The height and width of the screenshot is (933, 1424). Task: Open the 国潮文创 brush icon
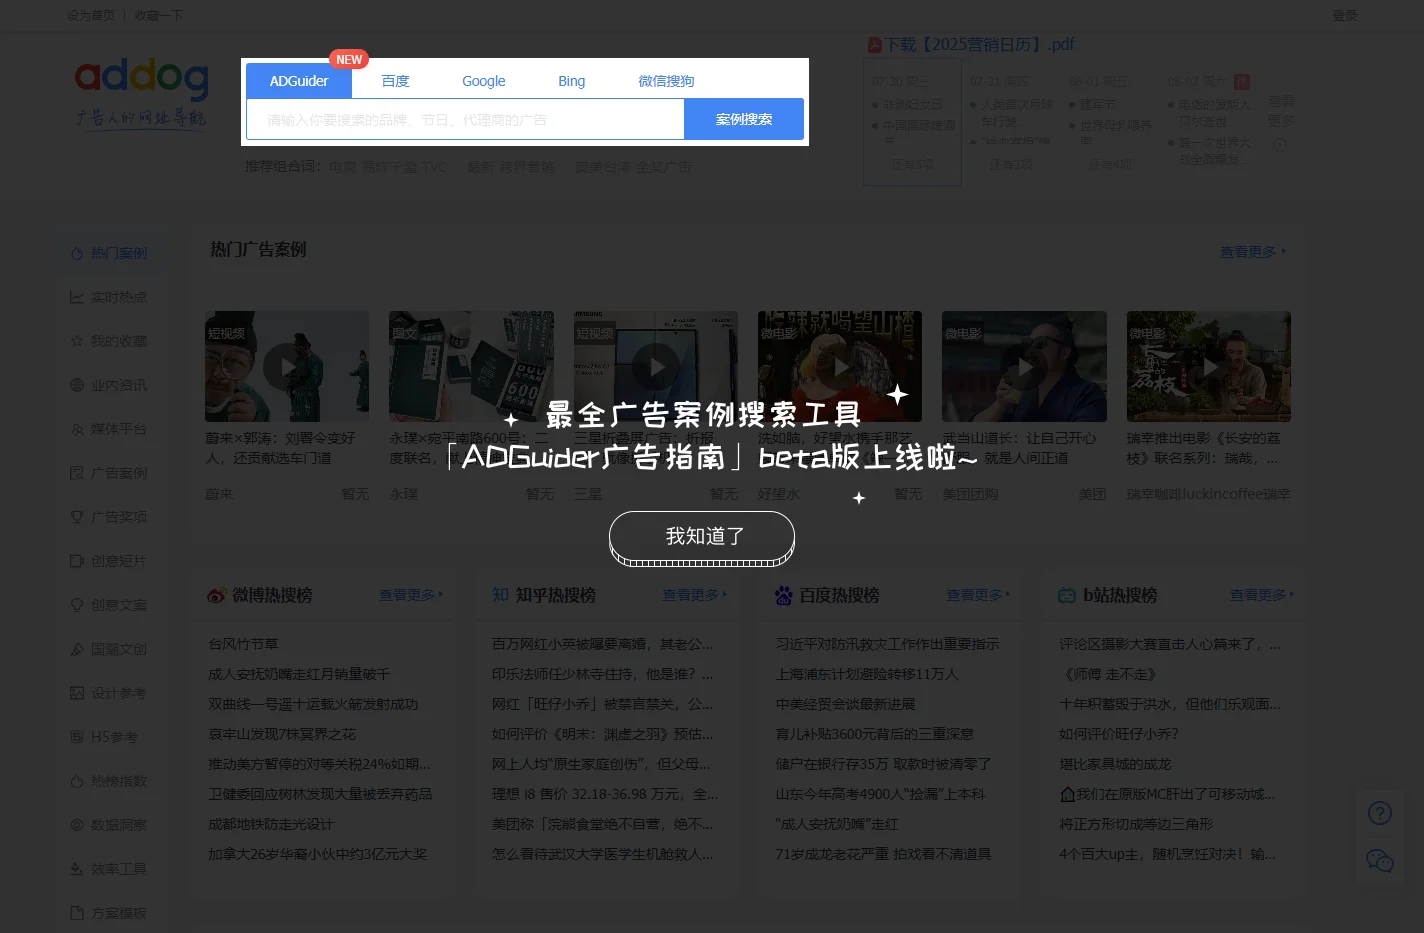(x=77, y=649)
